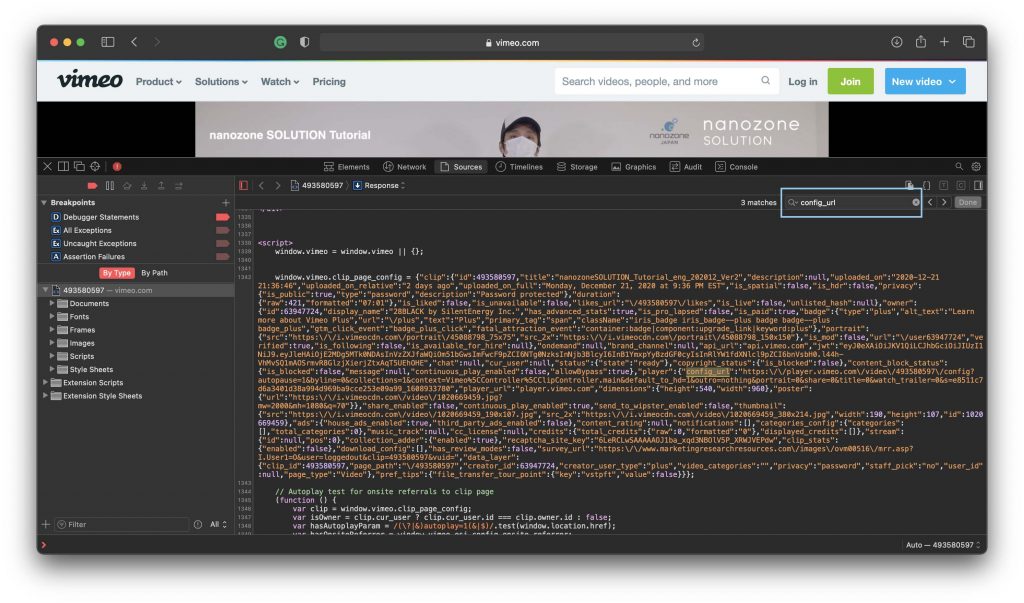Click the New video button
1024x603 pixels.
point(925,82)
